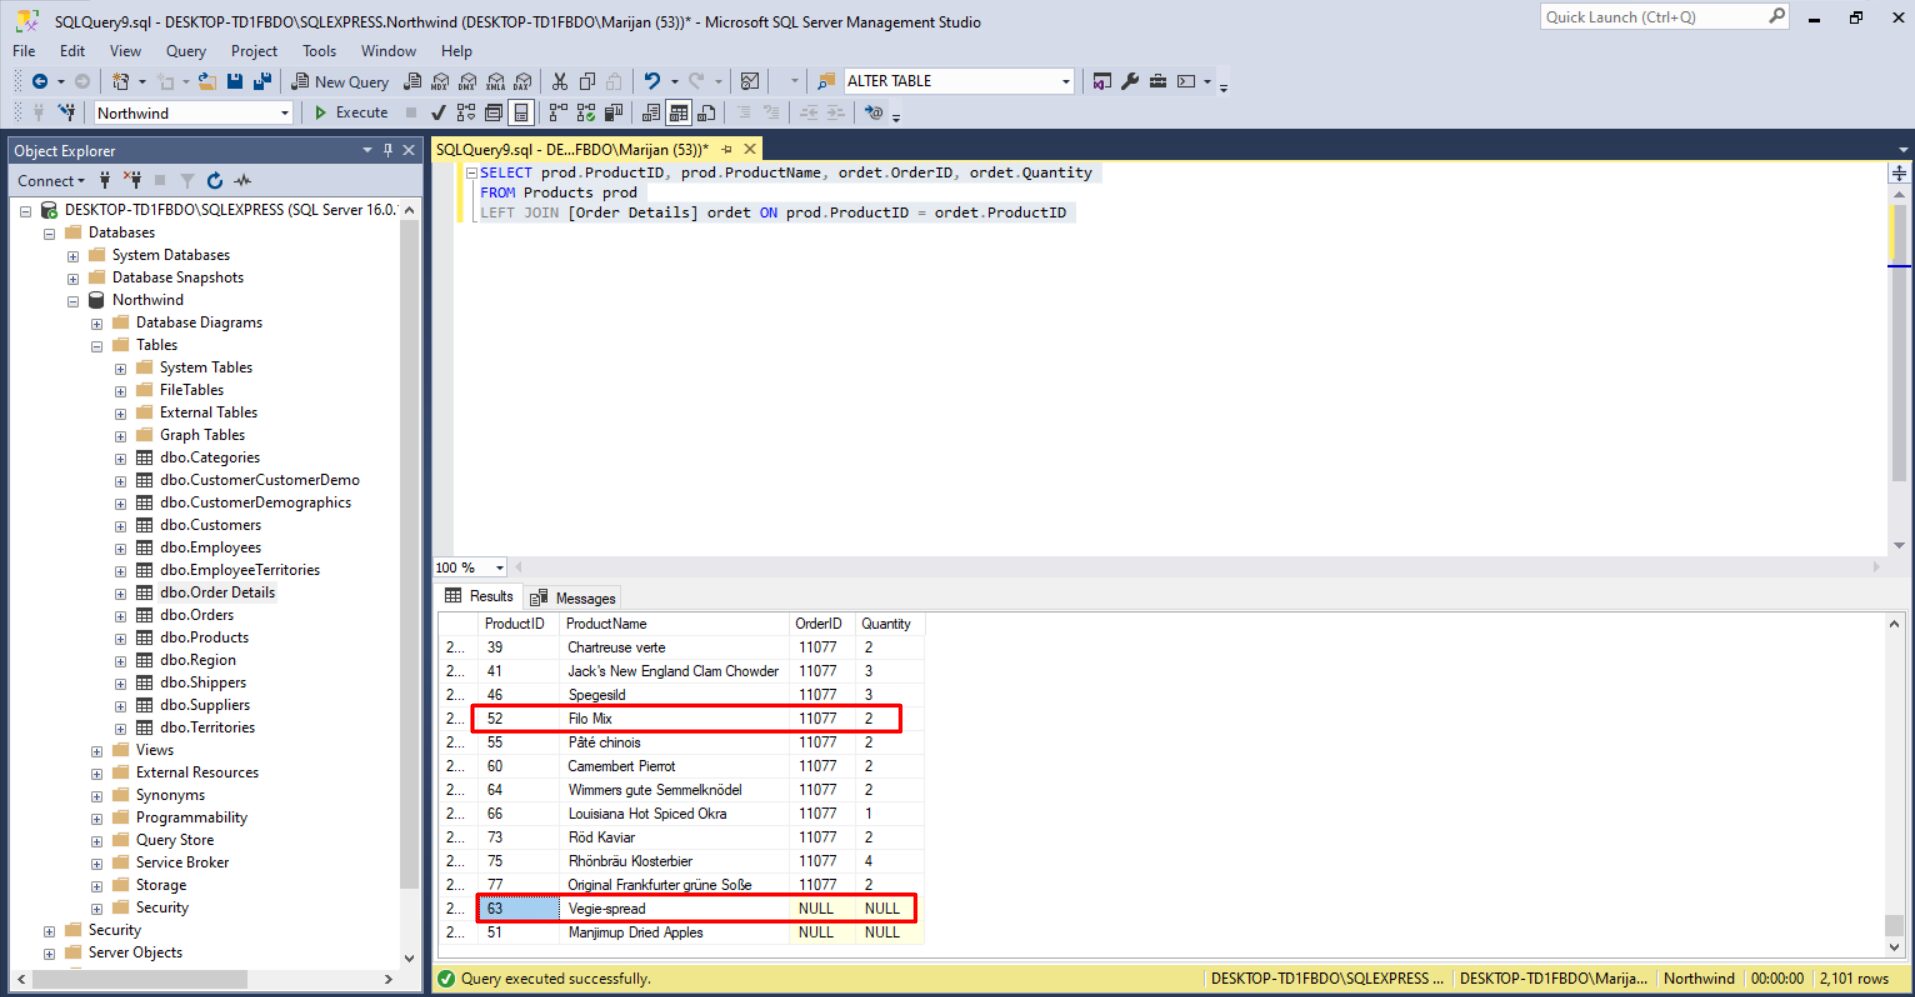Open the Query menu
This screenshot has height=997, width=1915.
click(x=186, y=51)
